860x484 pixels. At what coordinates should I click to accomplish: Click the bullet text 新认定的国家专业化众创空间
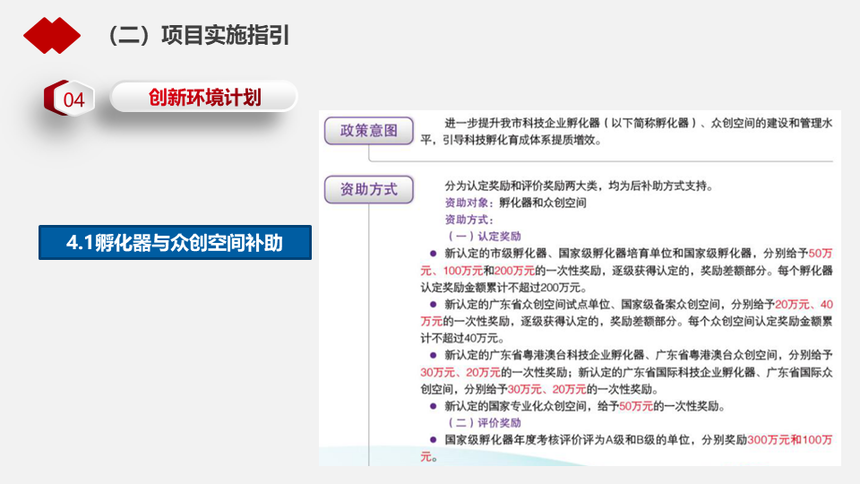[515, 406]
